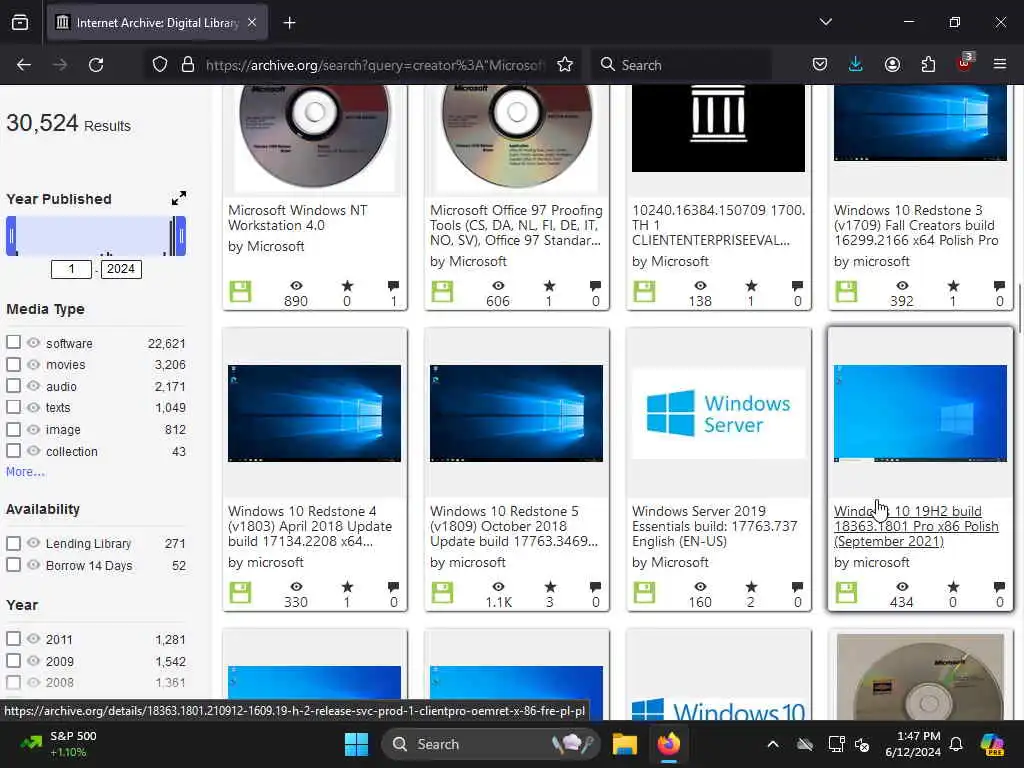Viewport: 1024px width, 768px height.
Task: Open the Windows Server logo thumbnail
Action: tap(718, 413)
